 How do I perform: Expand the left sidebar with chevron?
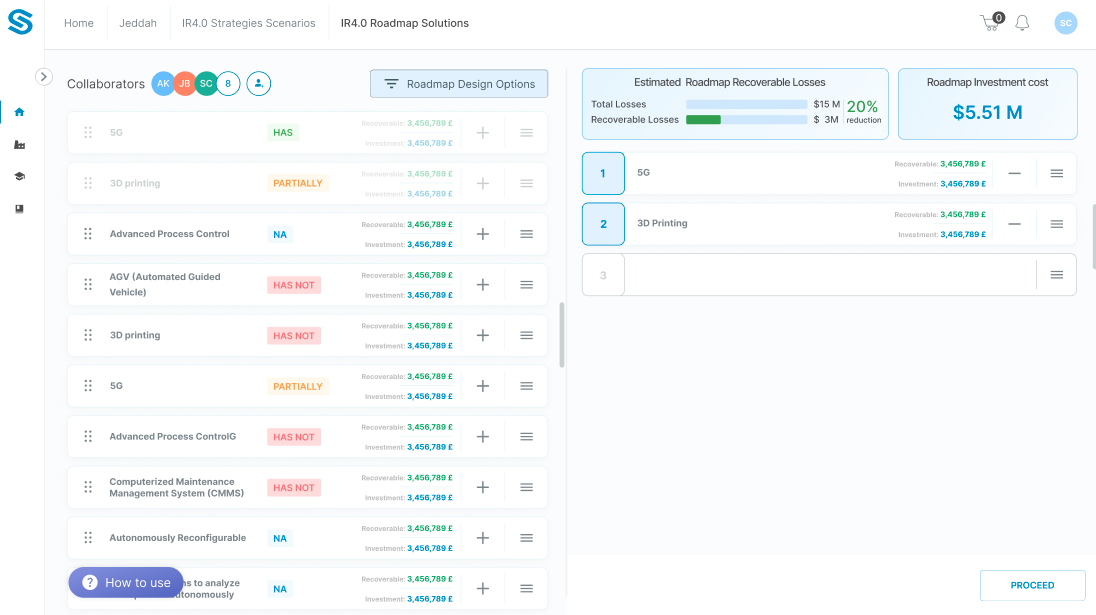pos(43,76)
